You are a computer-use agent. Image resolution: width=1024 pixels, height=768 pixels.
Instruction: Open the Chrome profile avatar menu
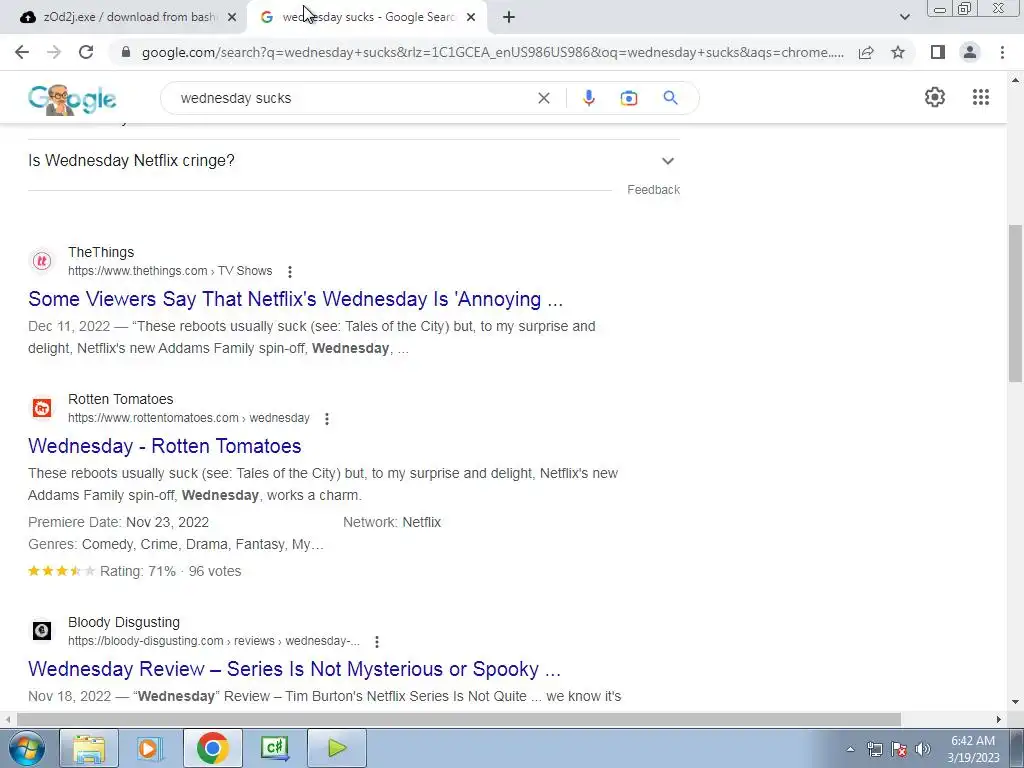pos(970,52)
